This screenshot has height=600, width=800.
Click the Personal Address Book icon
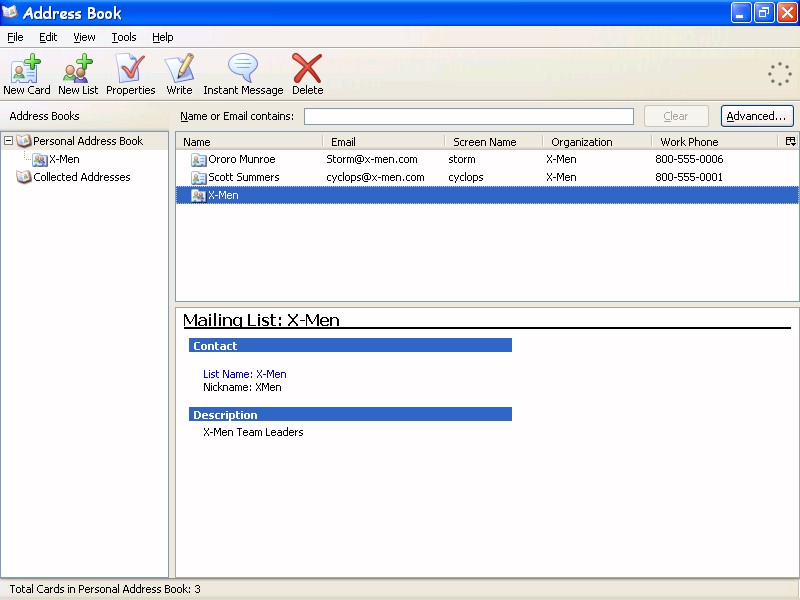pyautogui.click(x=23, y=140)
